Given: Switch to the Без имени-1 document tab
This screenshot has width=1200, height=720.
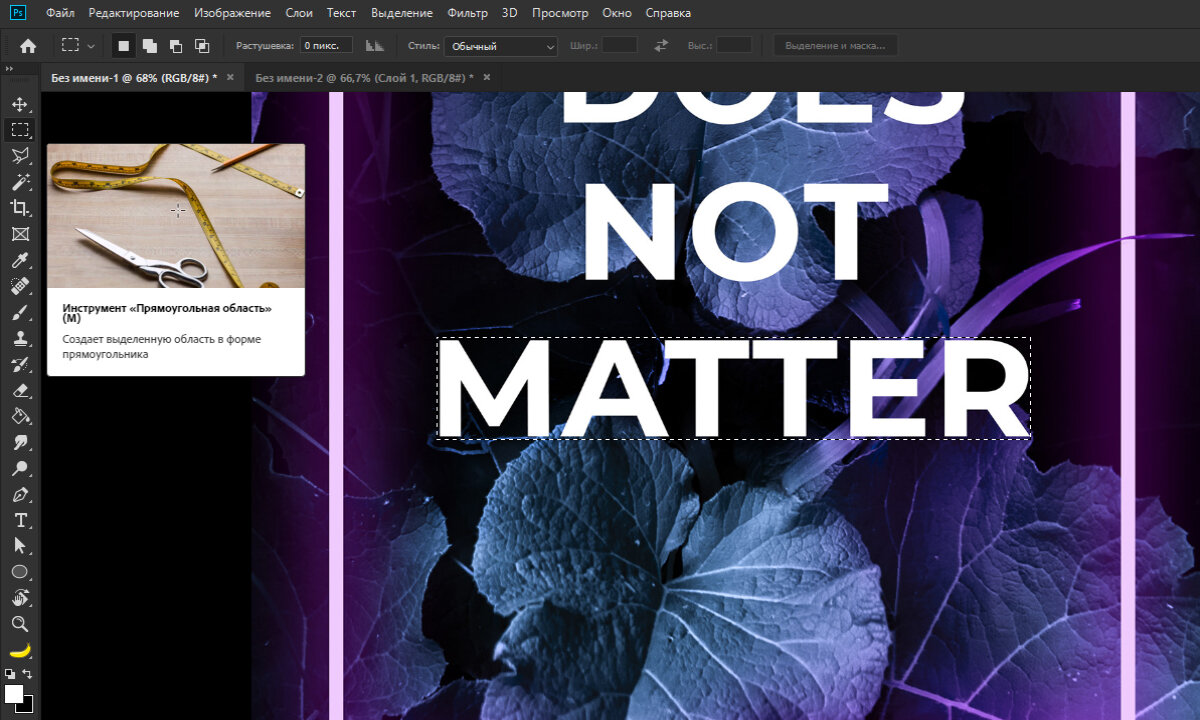Looking at the screenshot, I should 134,77.
